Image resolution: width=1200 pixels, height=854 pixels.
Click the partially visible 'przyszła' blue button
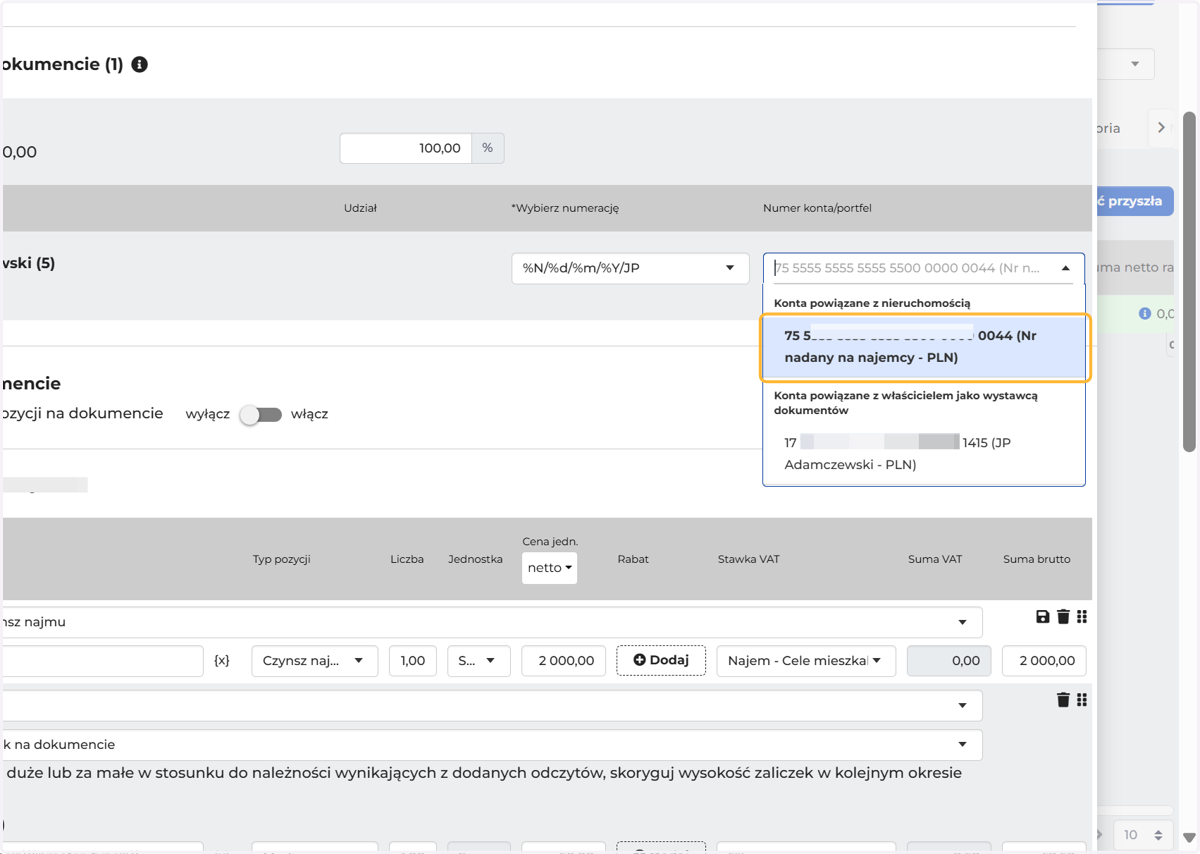(x=1135, y=200)
